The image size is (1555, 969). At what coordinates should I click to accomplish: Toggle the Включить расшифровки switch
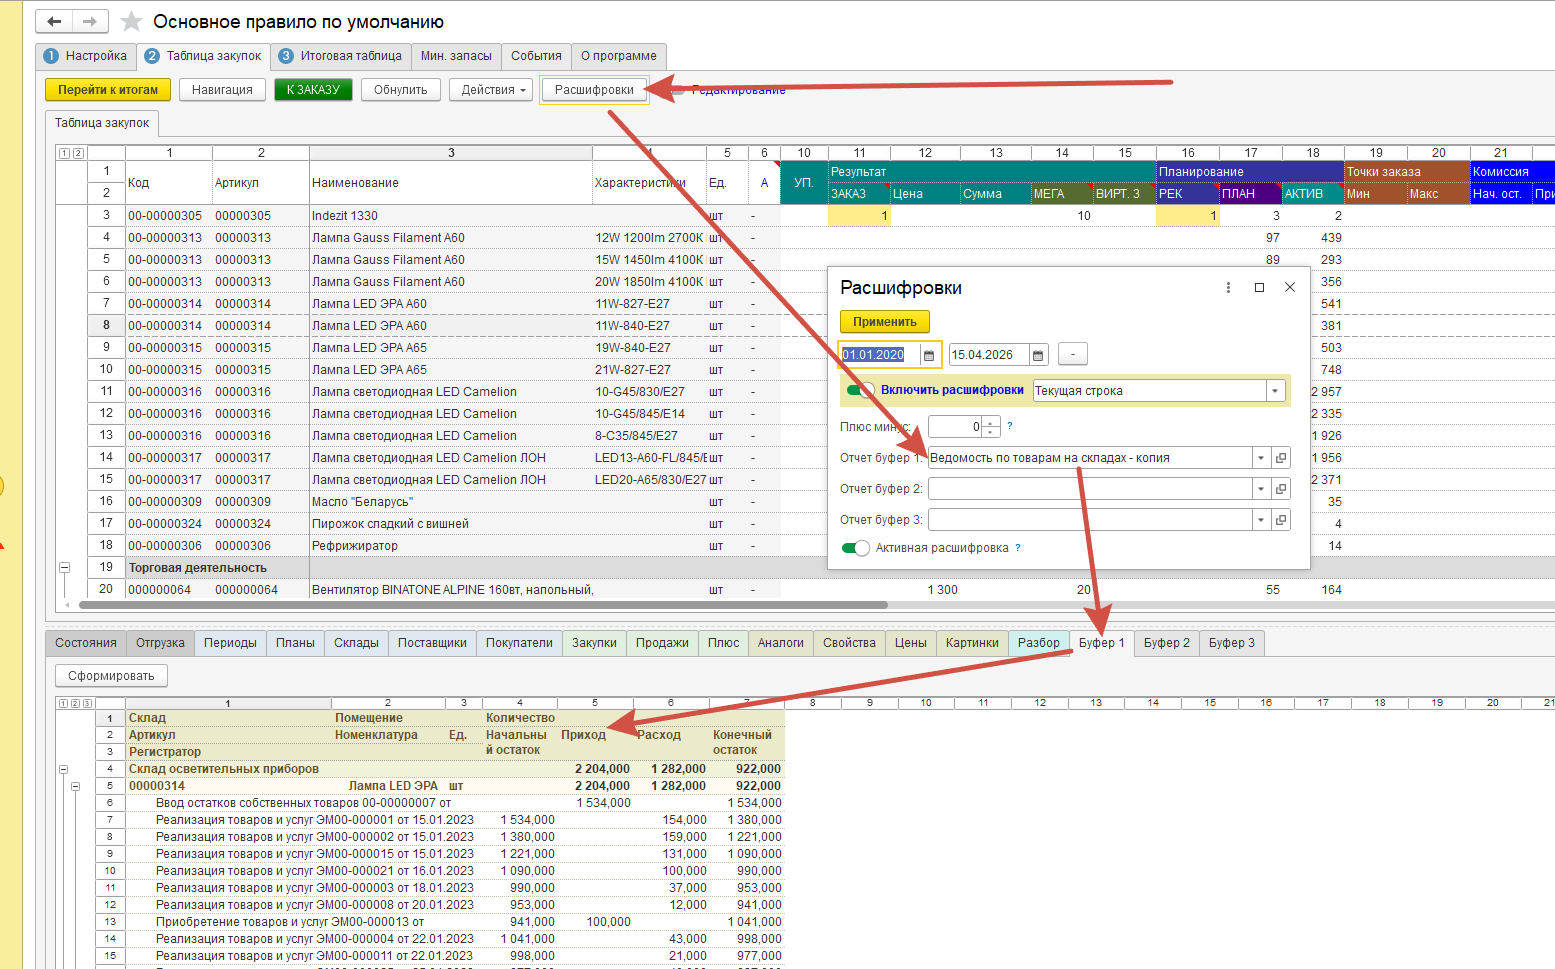tap(859, 390)
